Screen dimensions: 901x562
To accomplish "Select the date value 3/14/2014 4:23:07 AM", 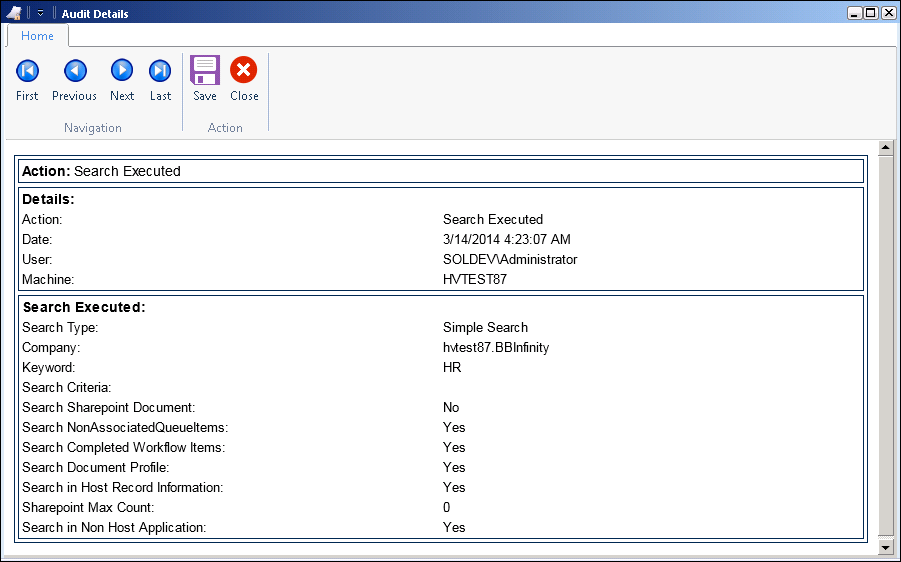I will [507, 240].
